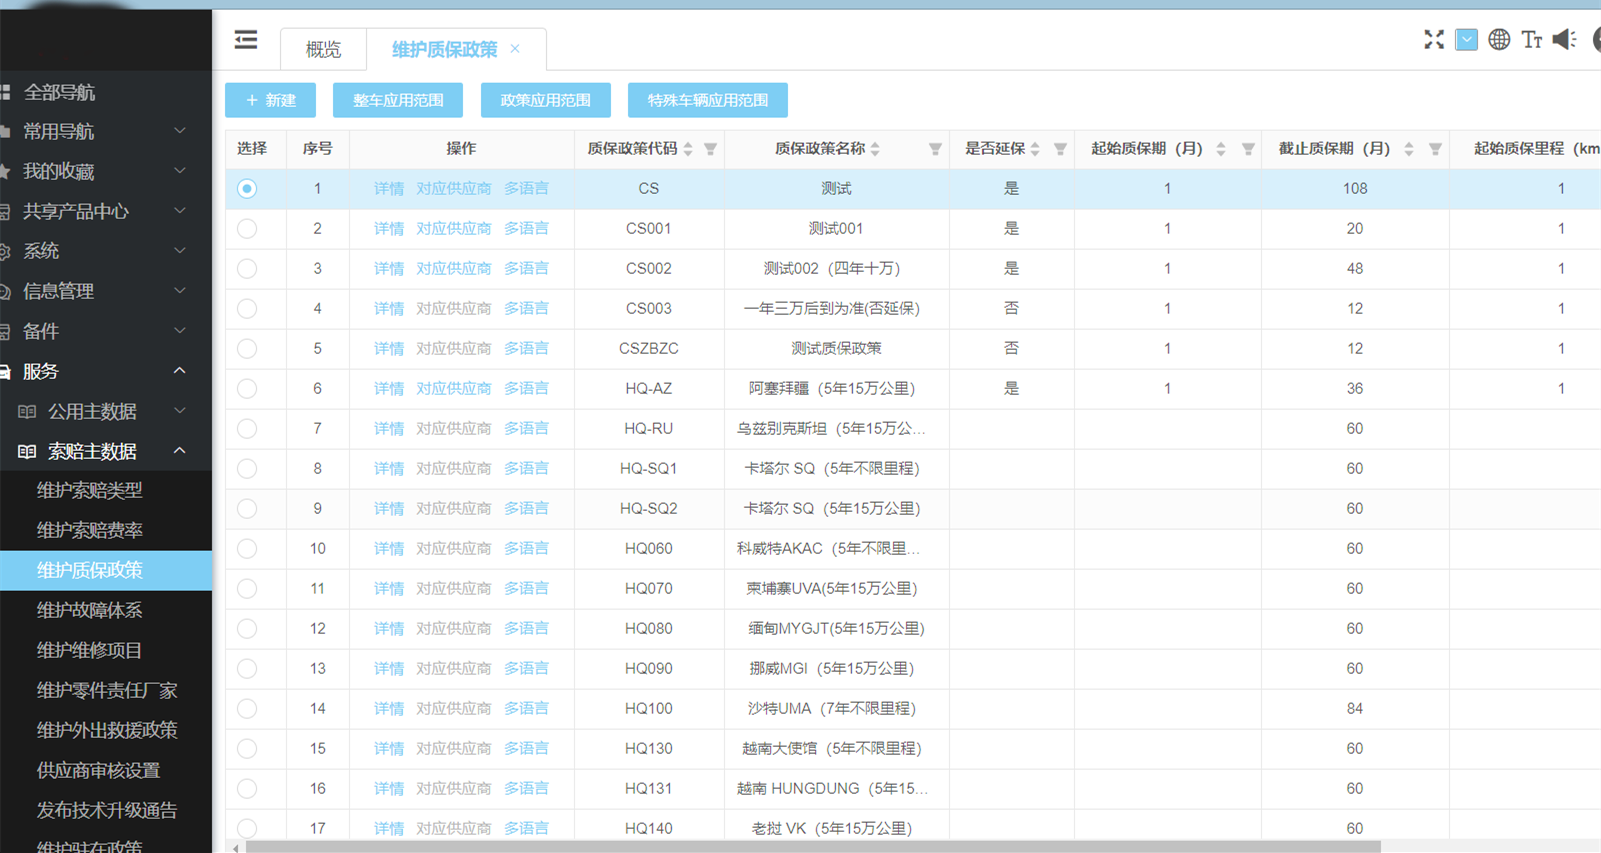
Task: Expand 共享产品中心 menu chevron
Action: 180,211
